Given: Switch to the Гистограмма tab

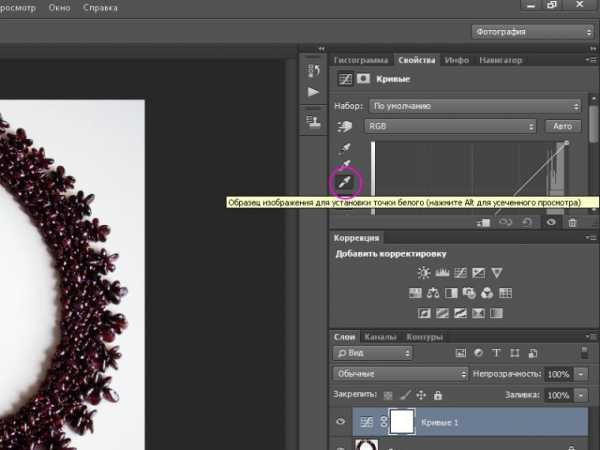Looking at the screenshot, I should [361, 60].
